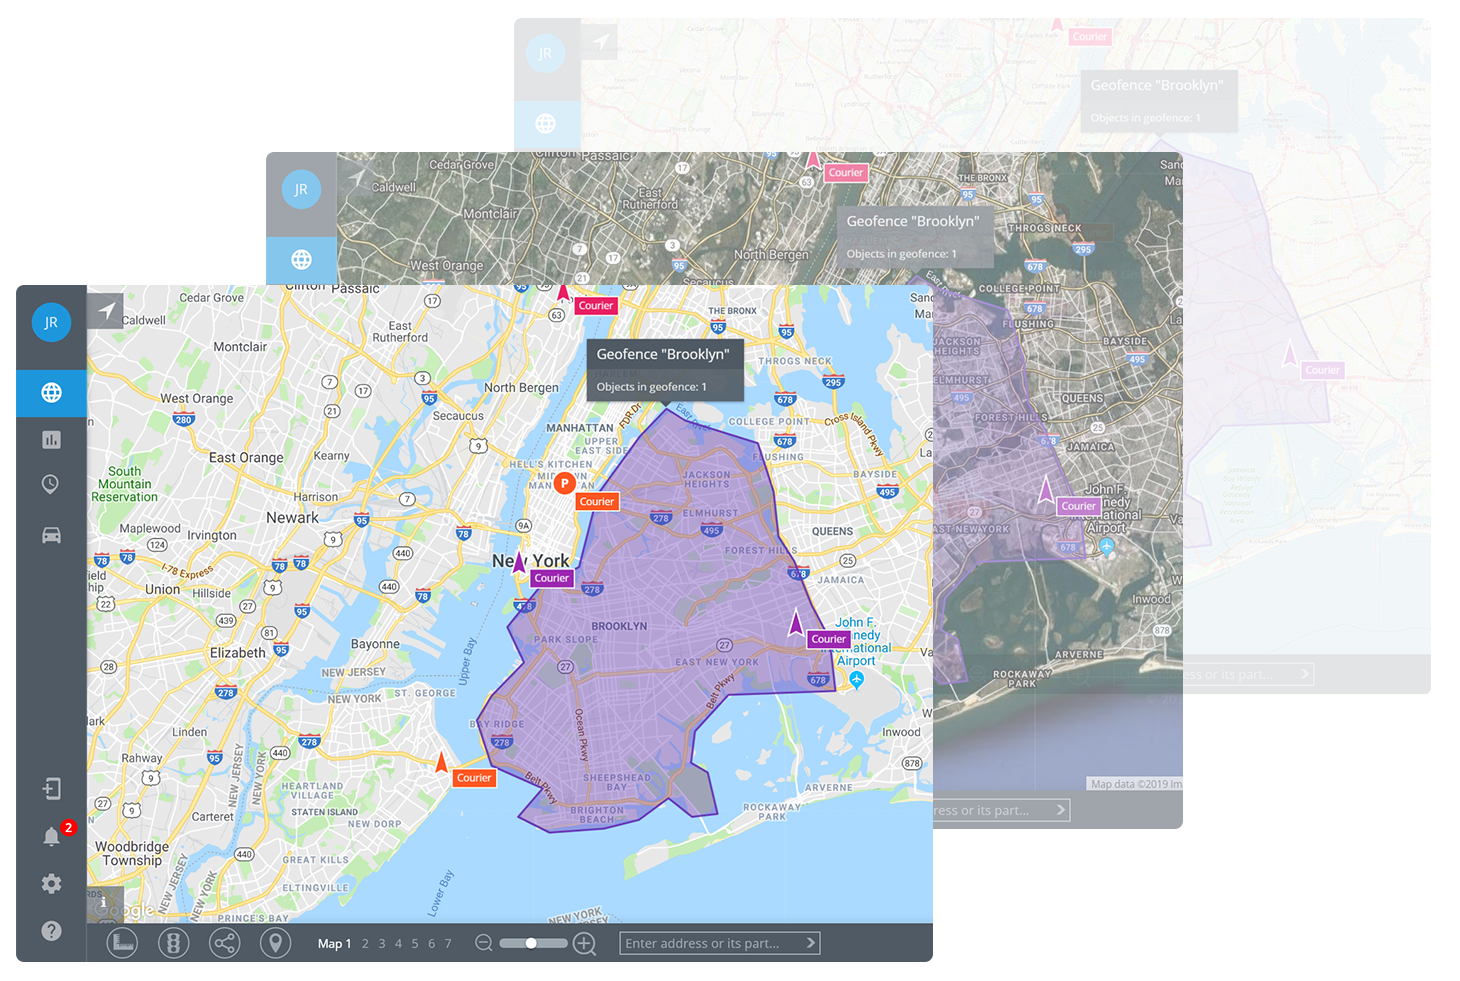The height and width of the screenshot is (981, 1460).
Task: Switch to map tab 7
Action: 448,944
